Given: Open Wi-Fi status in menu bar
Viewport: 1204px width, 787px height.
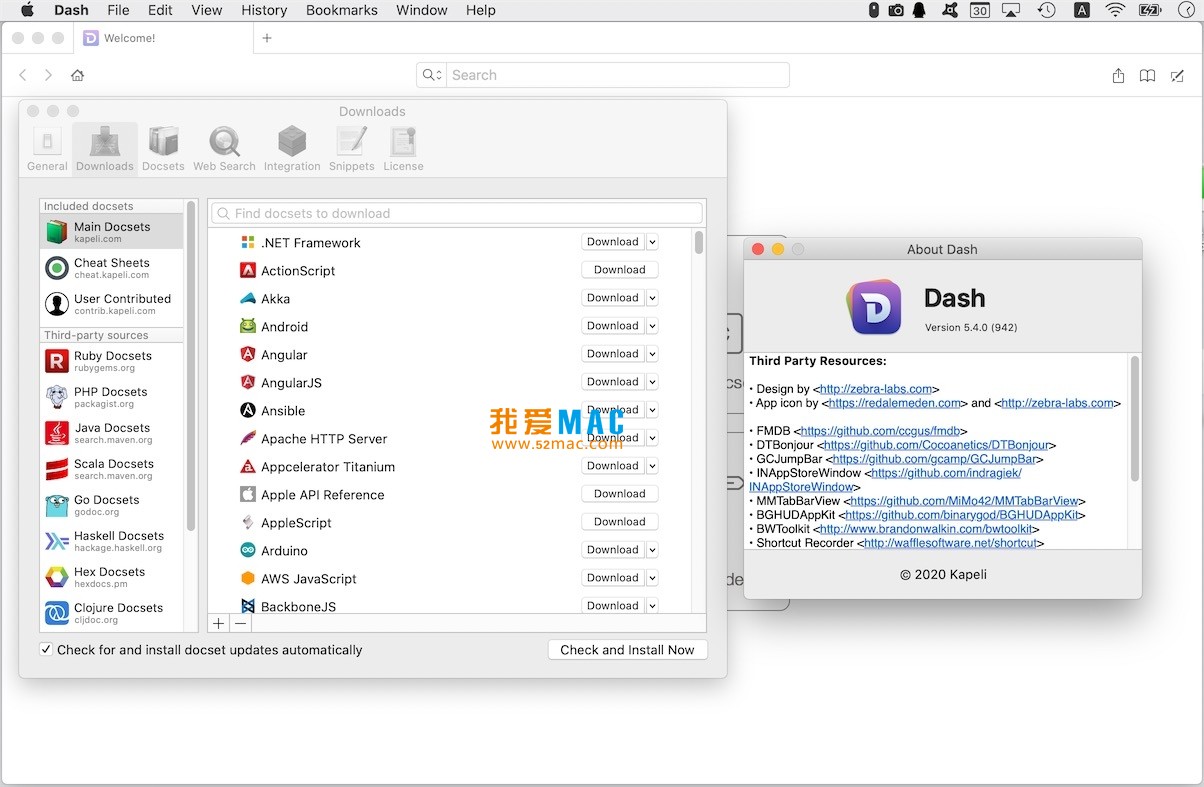Looking at the screenshot, I should (x=1115, y=10).
